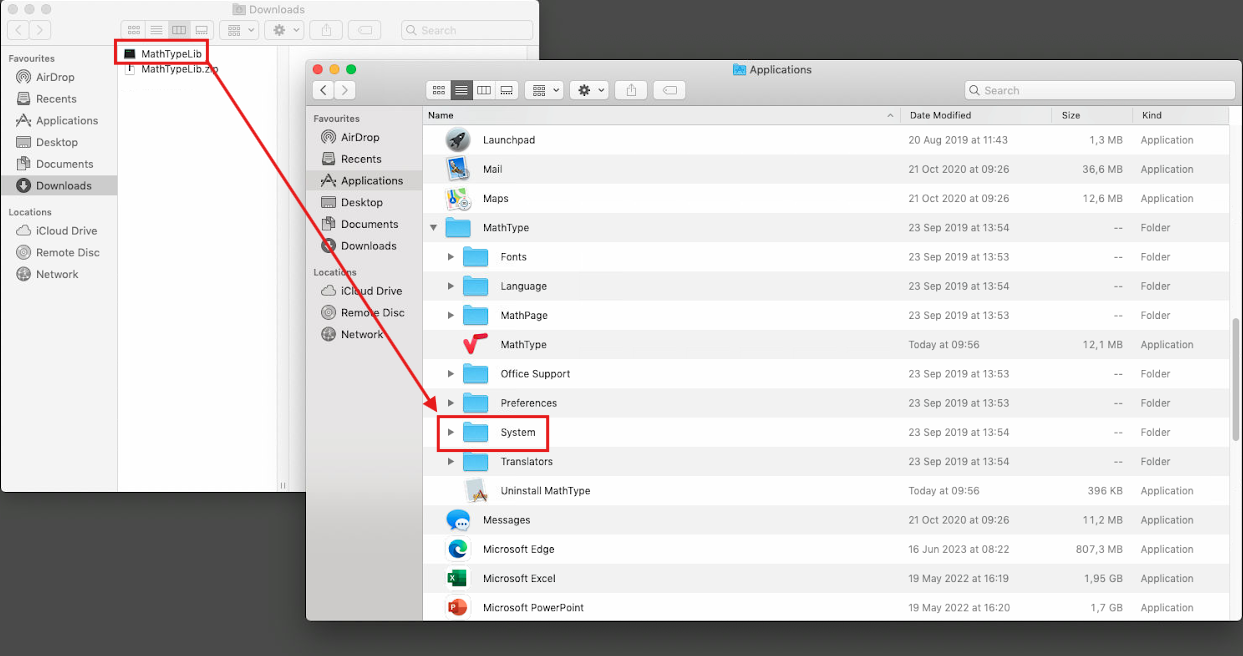Switch Downloads window to icon view
Viewport: 1243px width, 656px height.
click(133, 30)
